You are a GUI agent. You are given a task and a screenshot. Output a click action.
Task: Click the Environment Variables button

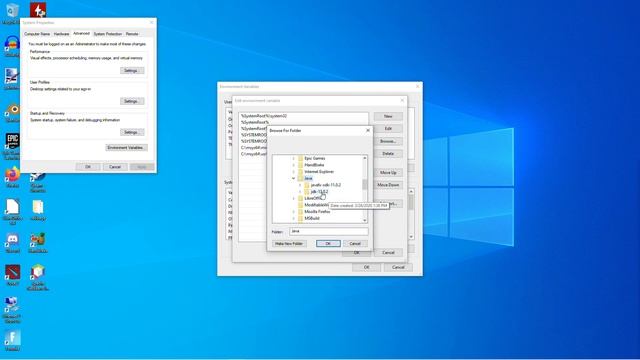tap(126, 147)
